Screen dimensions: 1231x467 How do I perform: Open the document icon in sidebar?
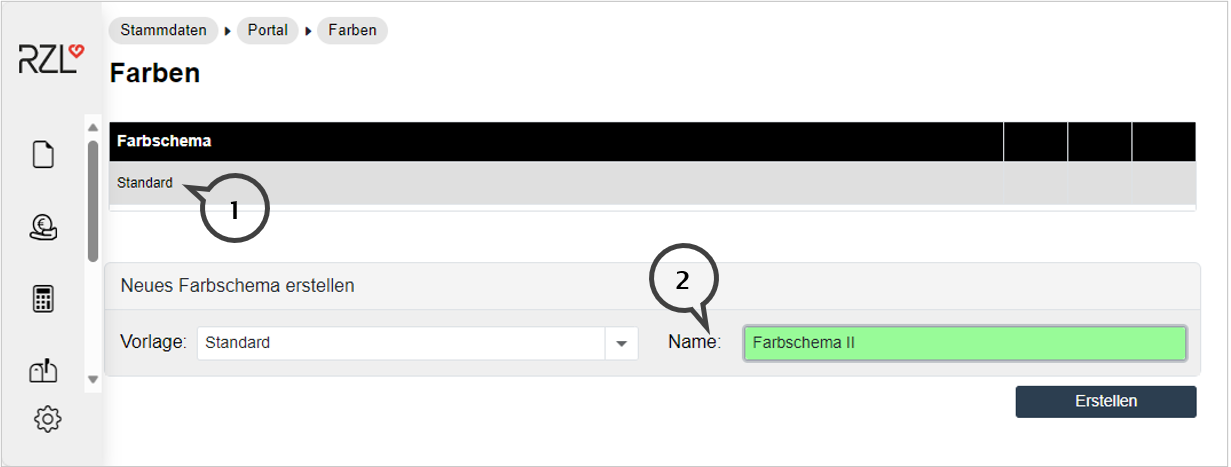43,155
